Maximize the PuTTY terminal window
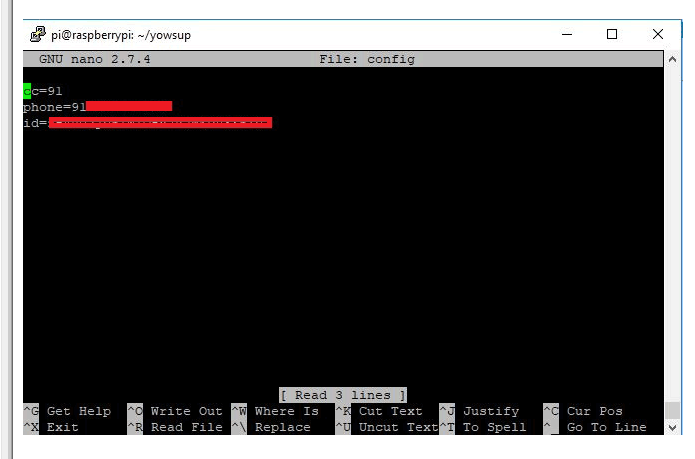Image resolution: width=695 pixels, height=459 pixels. [612, 34]
